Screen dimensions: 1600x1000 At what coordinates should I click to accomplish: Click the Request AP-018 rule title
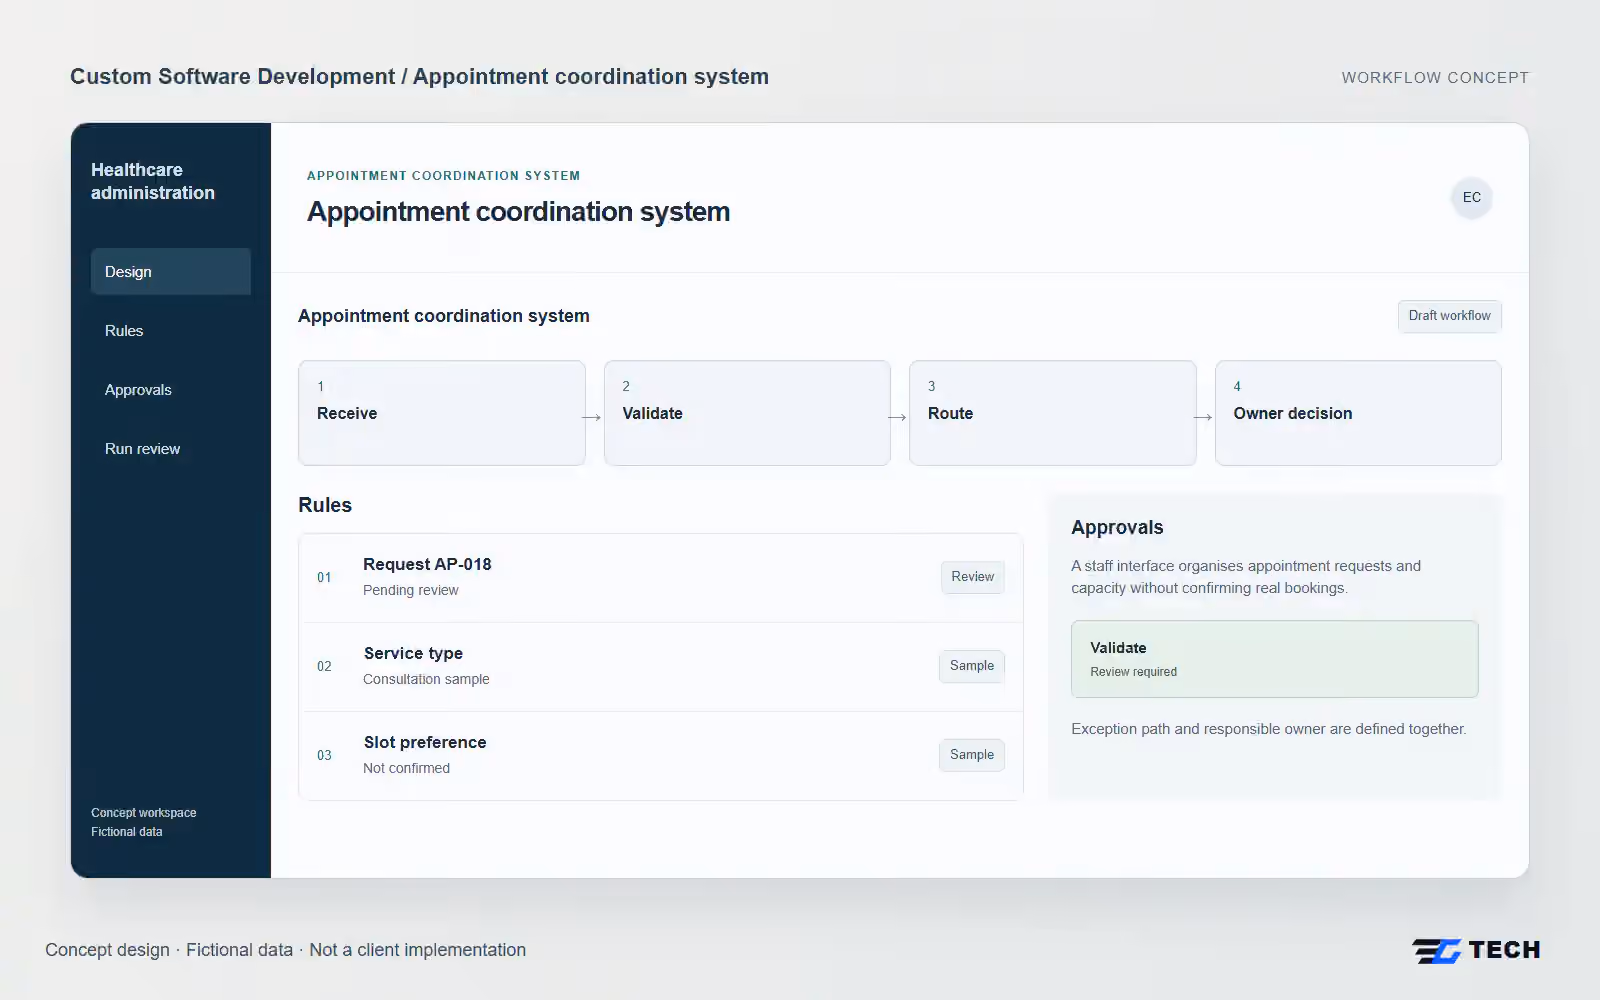pyautogui.click(x=427, y=564)
